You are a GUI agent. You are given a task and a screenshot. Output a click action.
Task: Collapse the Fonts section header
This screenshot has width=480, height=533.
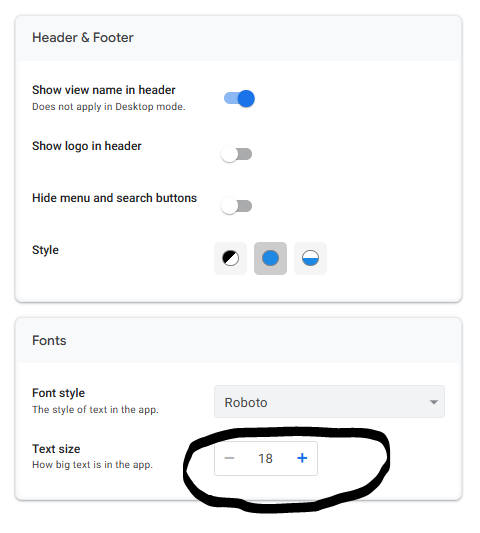(x=239, y=341)
